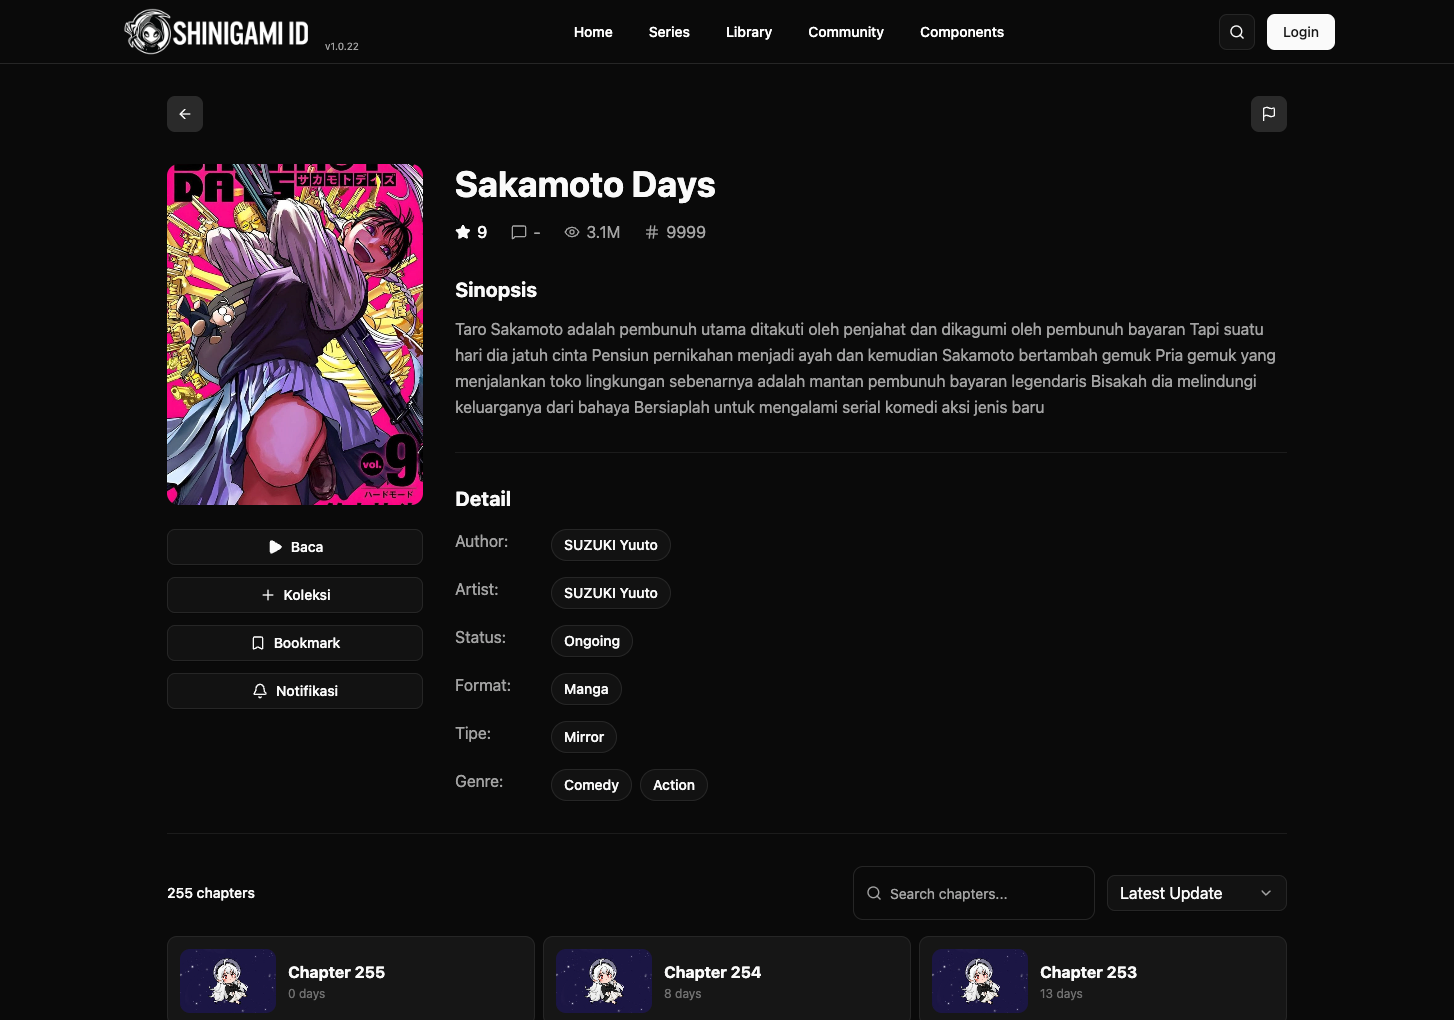Enable Notifikasi for this series
1454x1020 pixels.
point(295,691)
